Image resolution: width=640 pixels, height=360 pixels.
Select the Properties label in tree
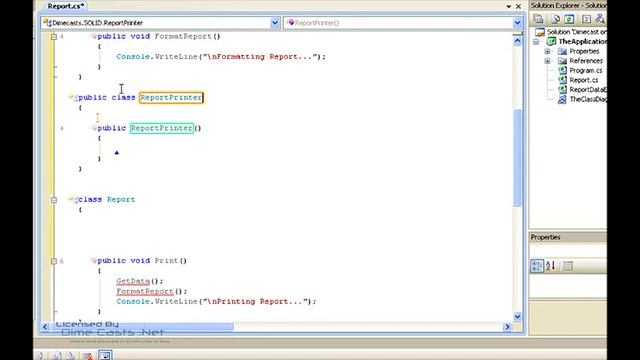click(x=584, y=51)
